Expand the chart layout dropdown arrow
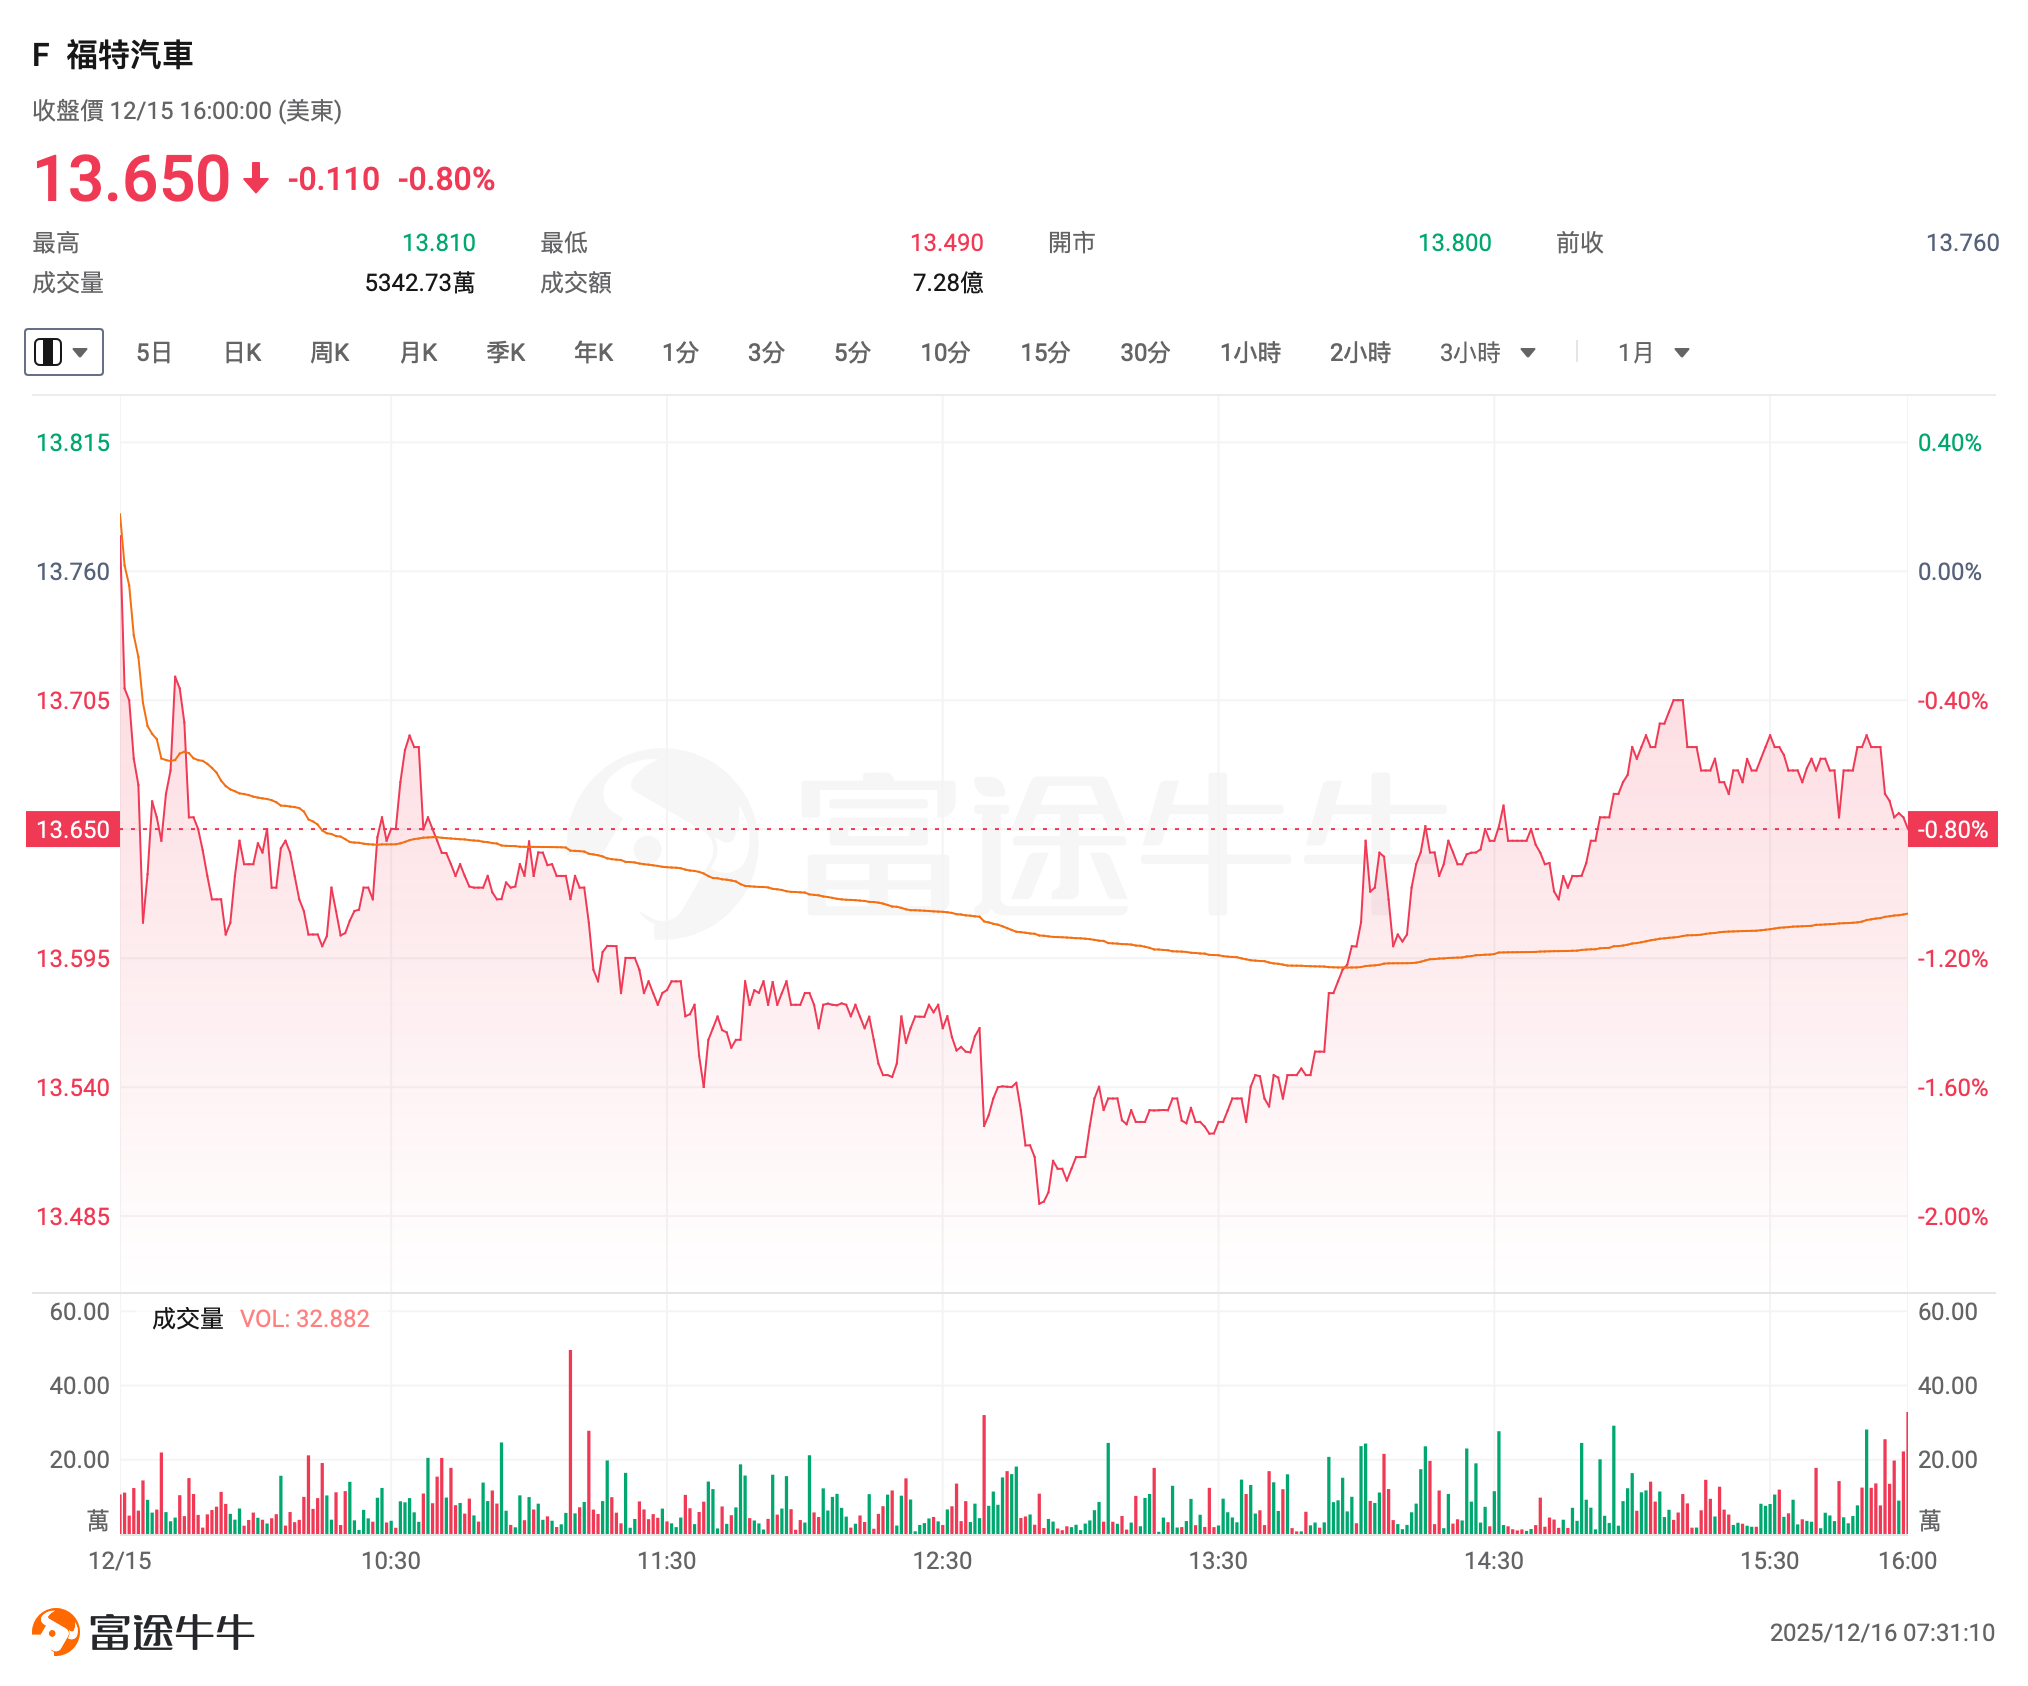This screenshot has height=1686, width=2028. [81, 352]
